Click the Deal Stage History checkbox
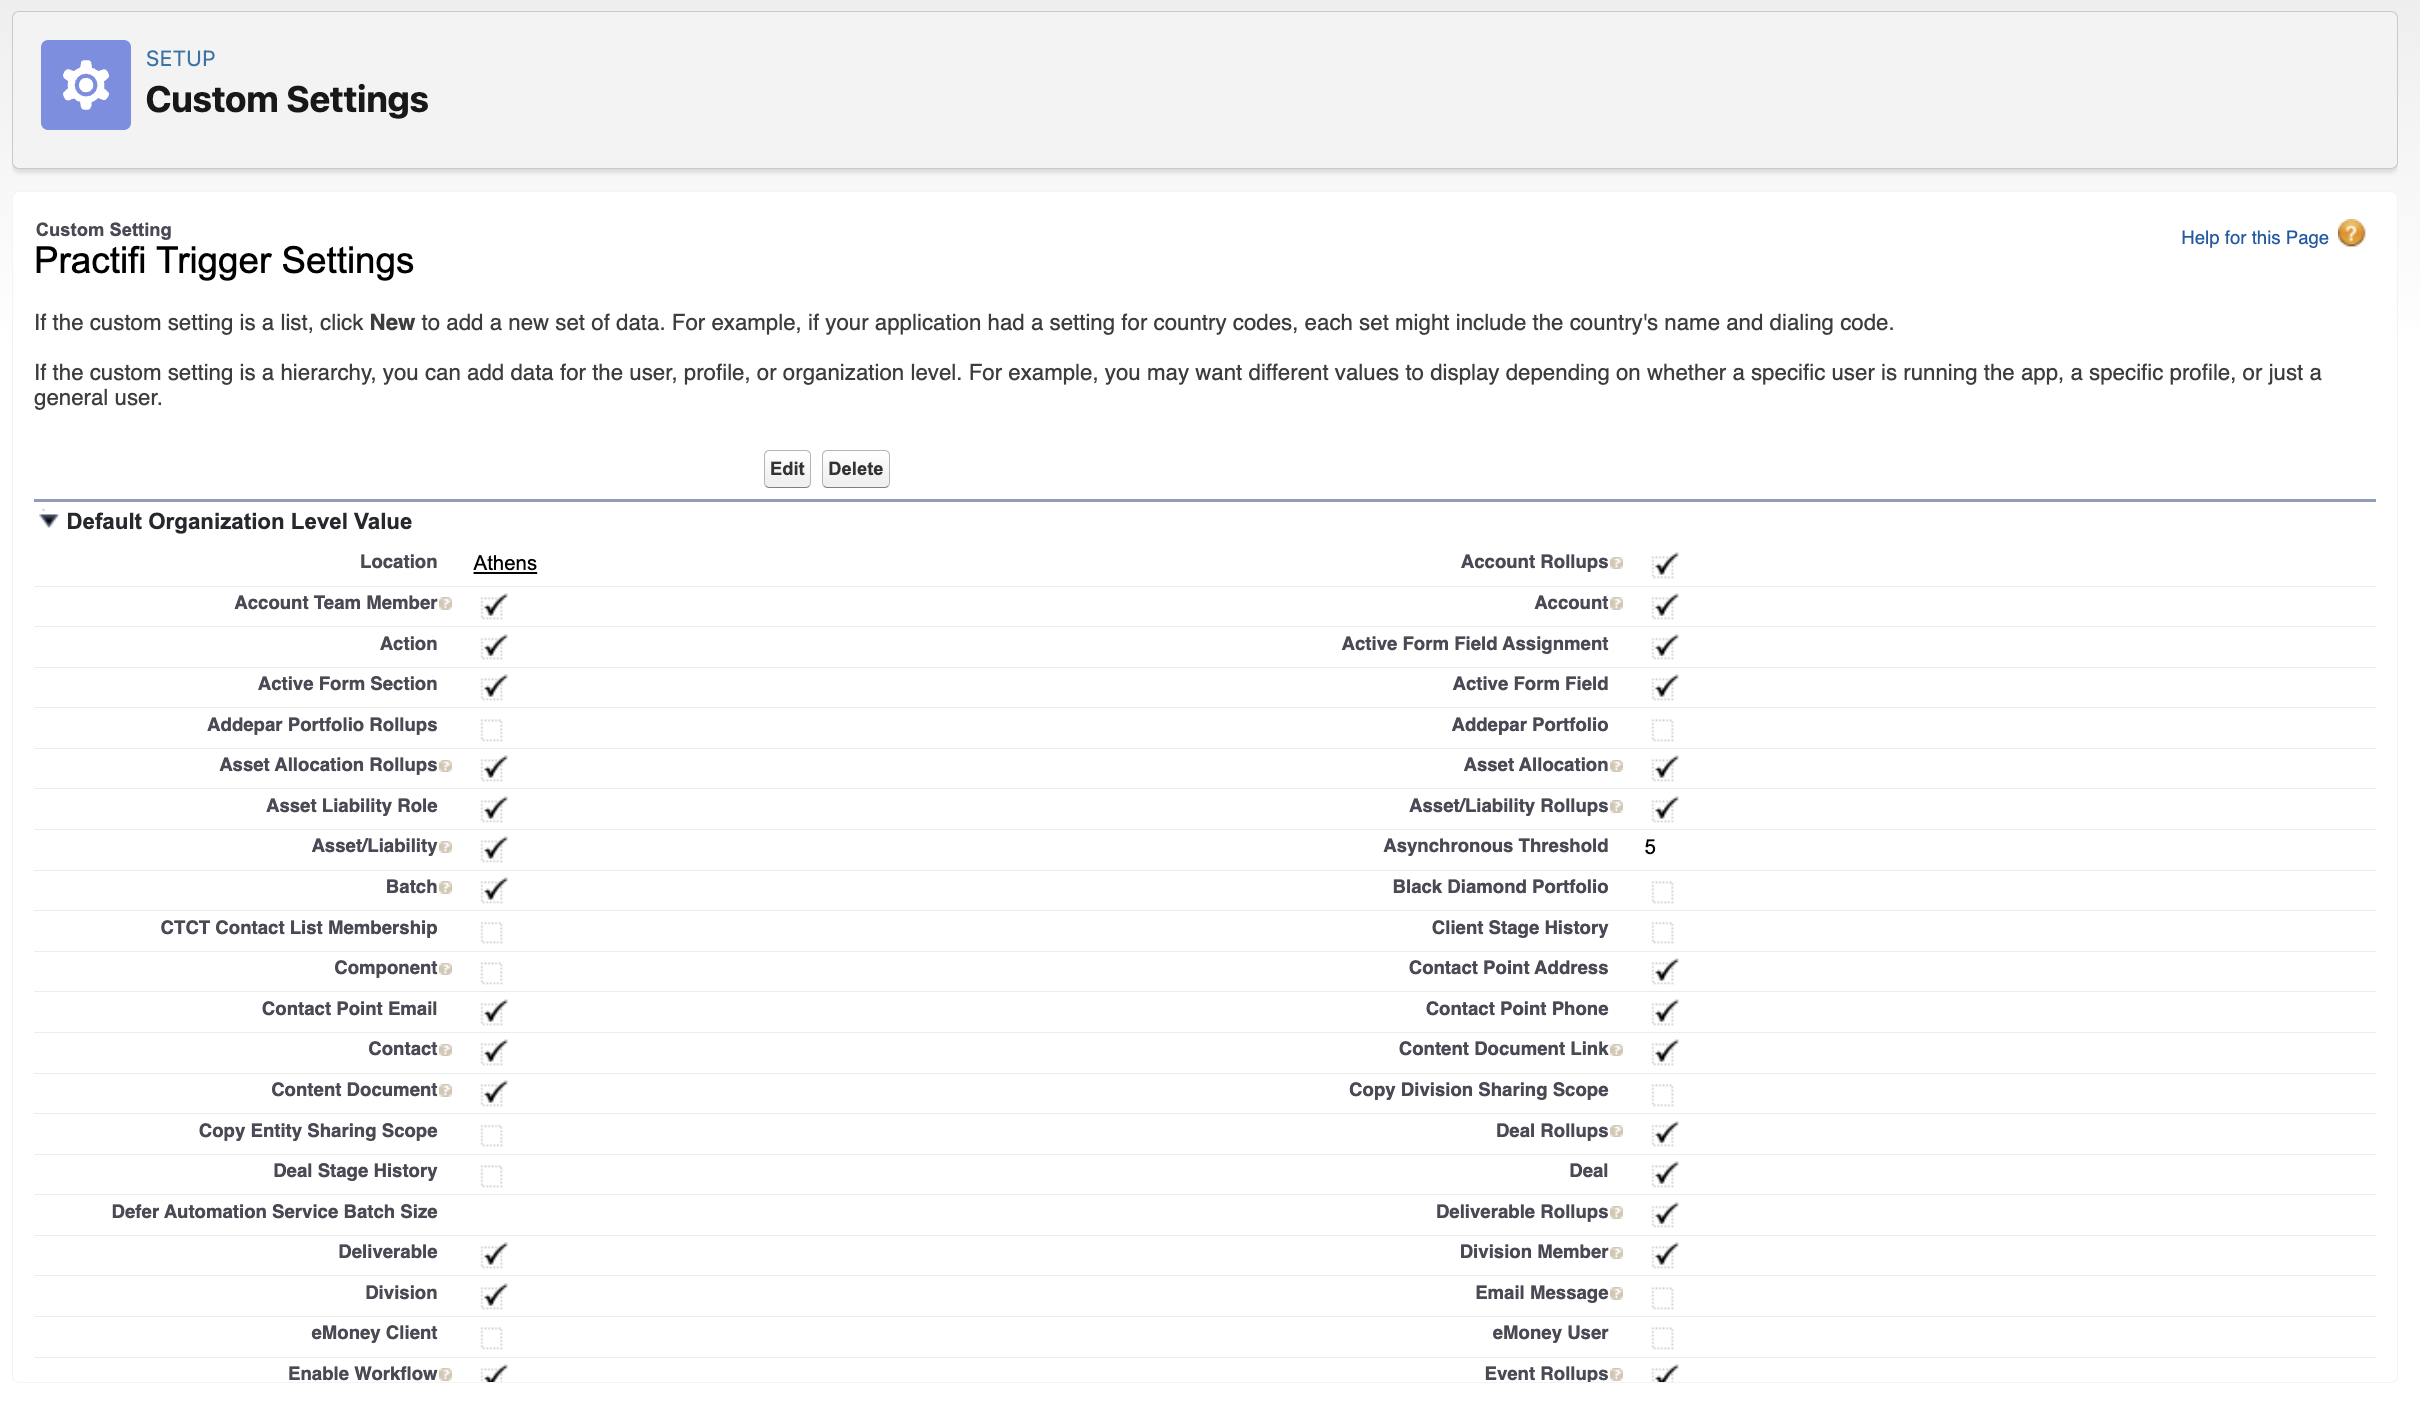Viewport: 2420px width, 1405px height. [491, 1175]
